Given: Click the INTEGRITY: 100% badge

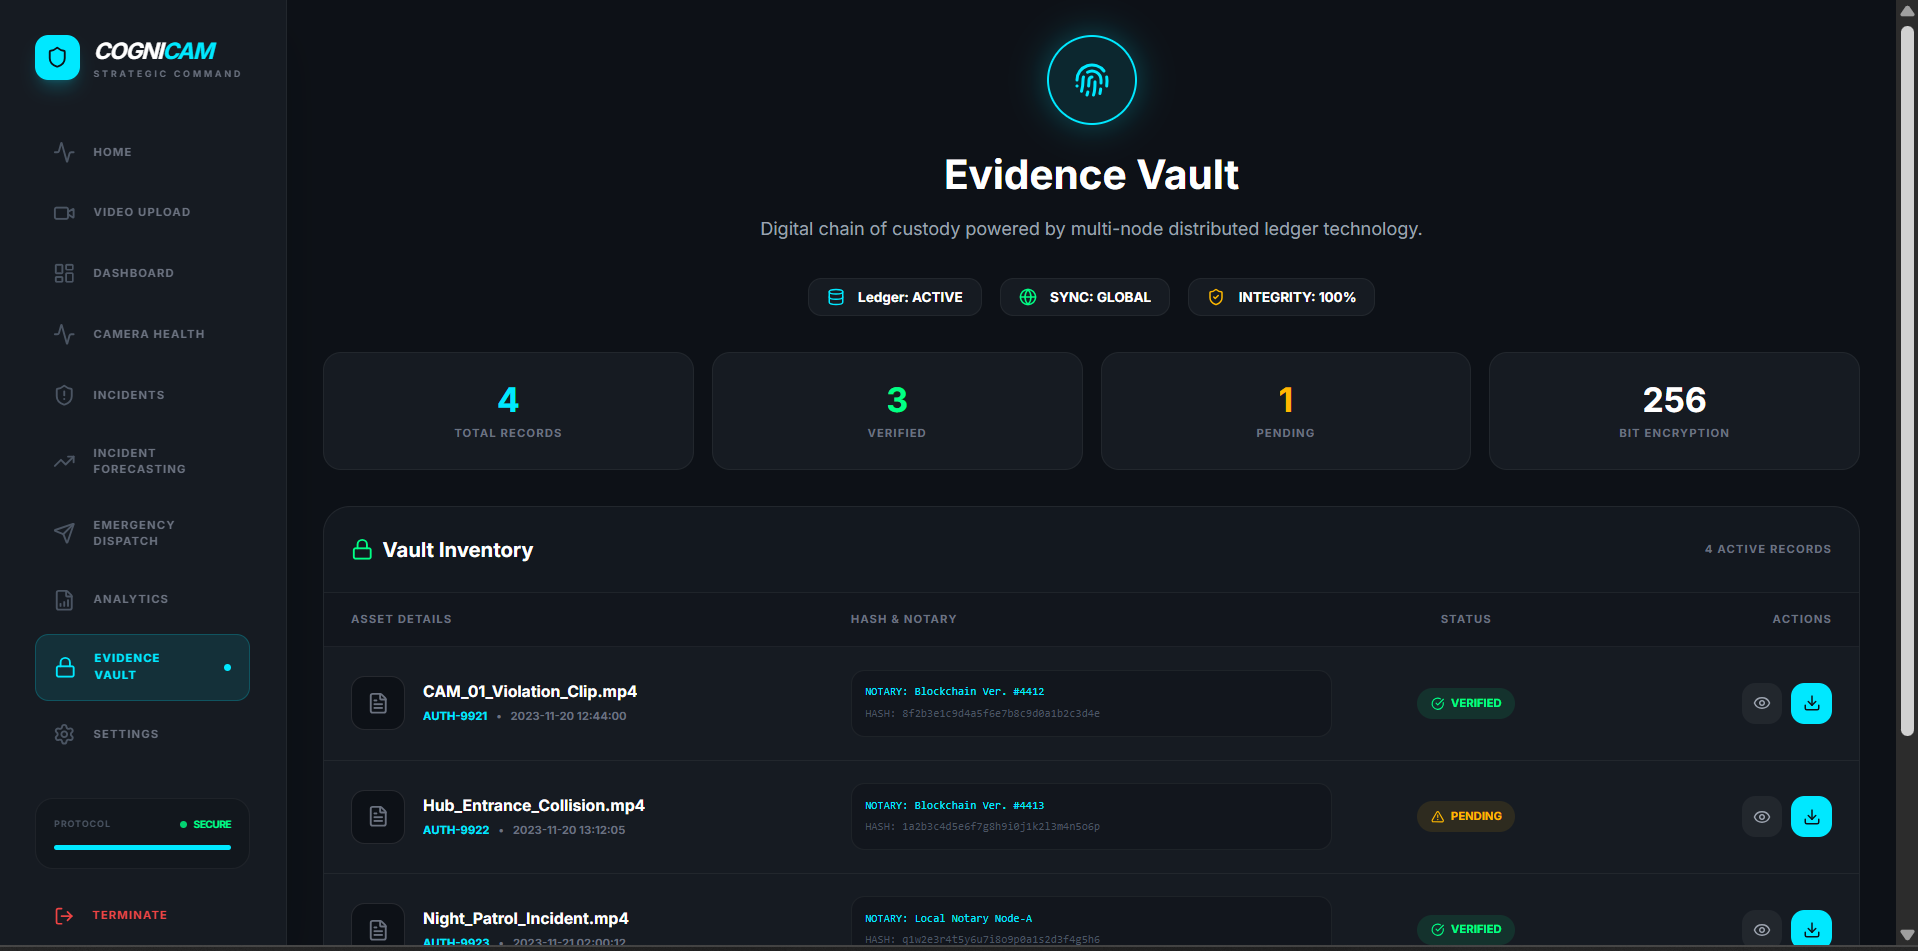Looking at the screenshot, I should [x=1281, y=297].
